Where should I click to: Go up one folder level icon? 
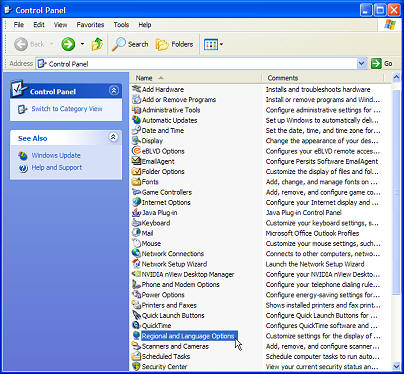click(97, 44)
